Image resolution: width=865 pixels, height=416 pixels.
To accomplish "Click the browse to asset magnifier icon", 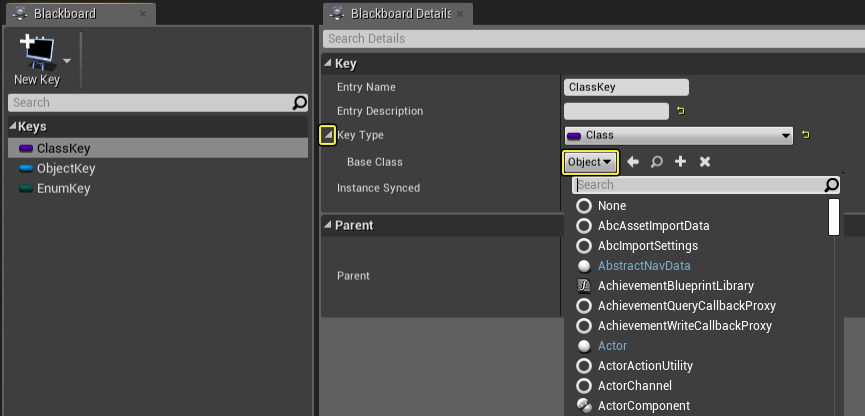I will coord(656,162).
